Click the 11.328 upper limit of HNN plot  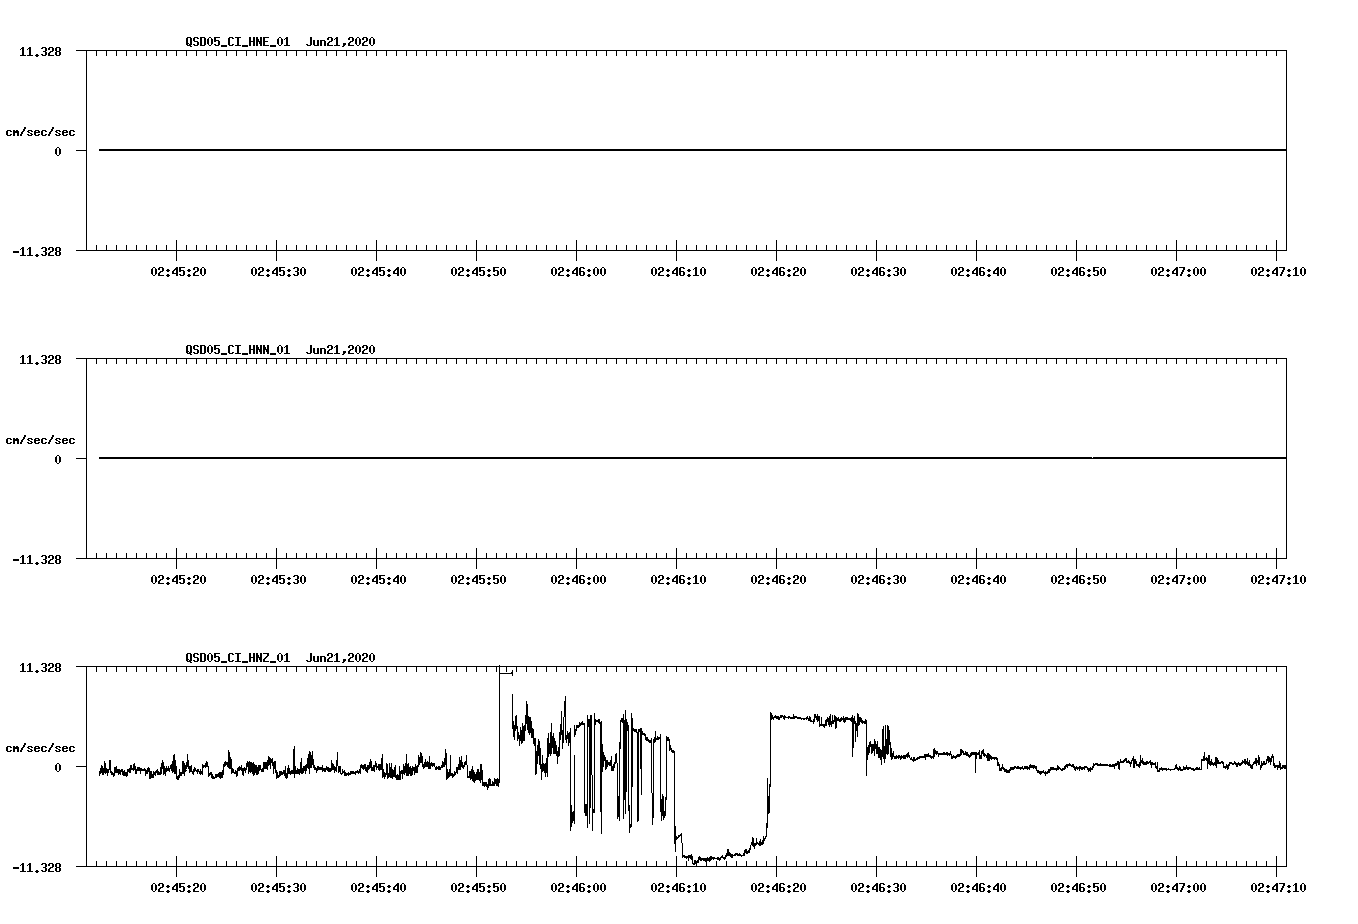(40, 359)
